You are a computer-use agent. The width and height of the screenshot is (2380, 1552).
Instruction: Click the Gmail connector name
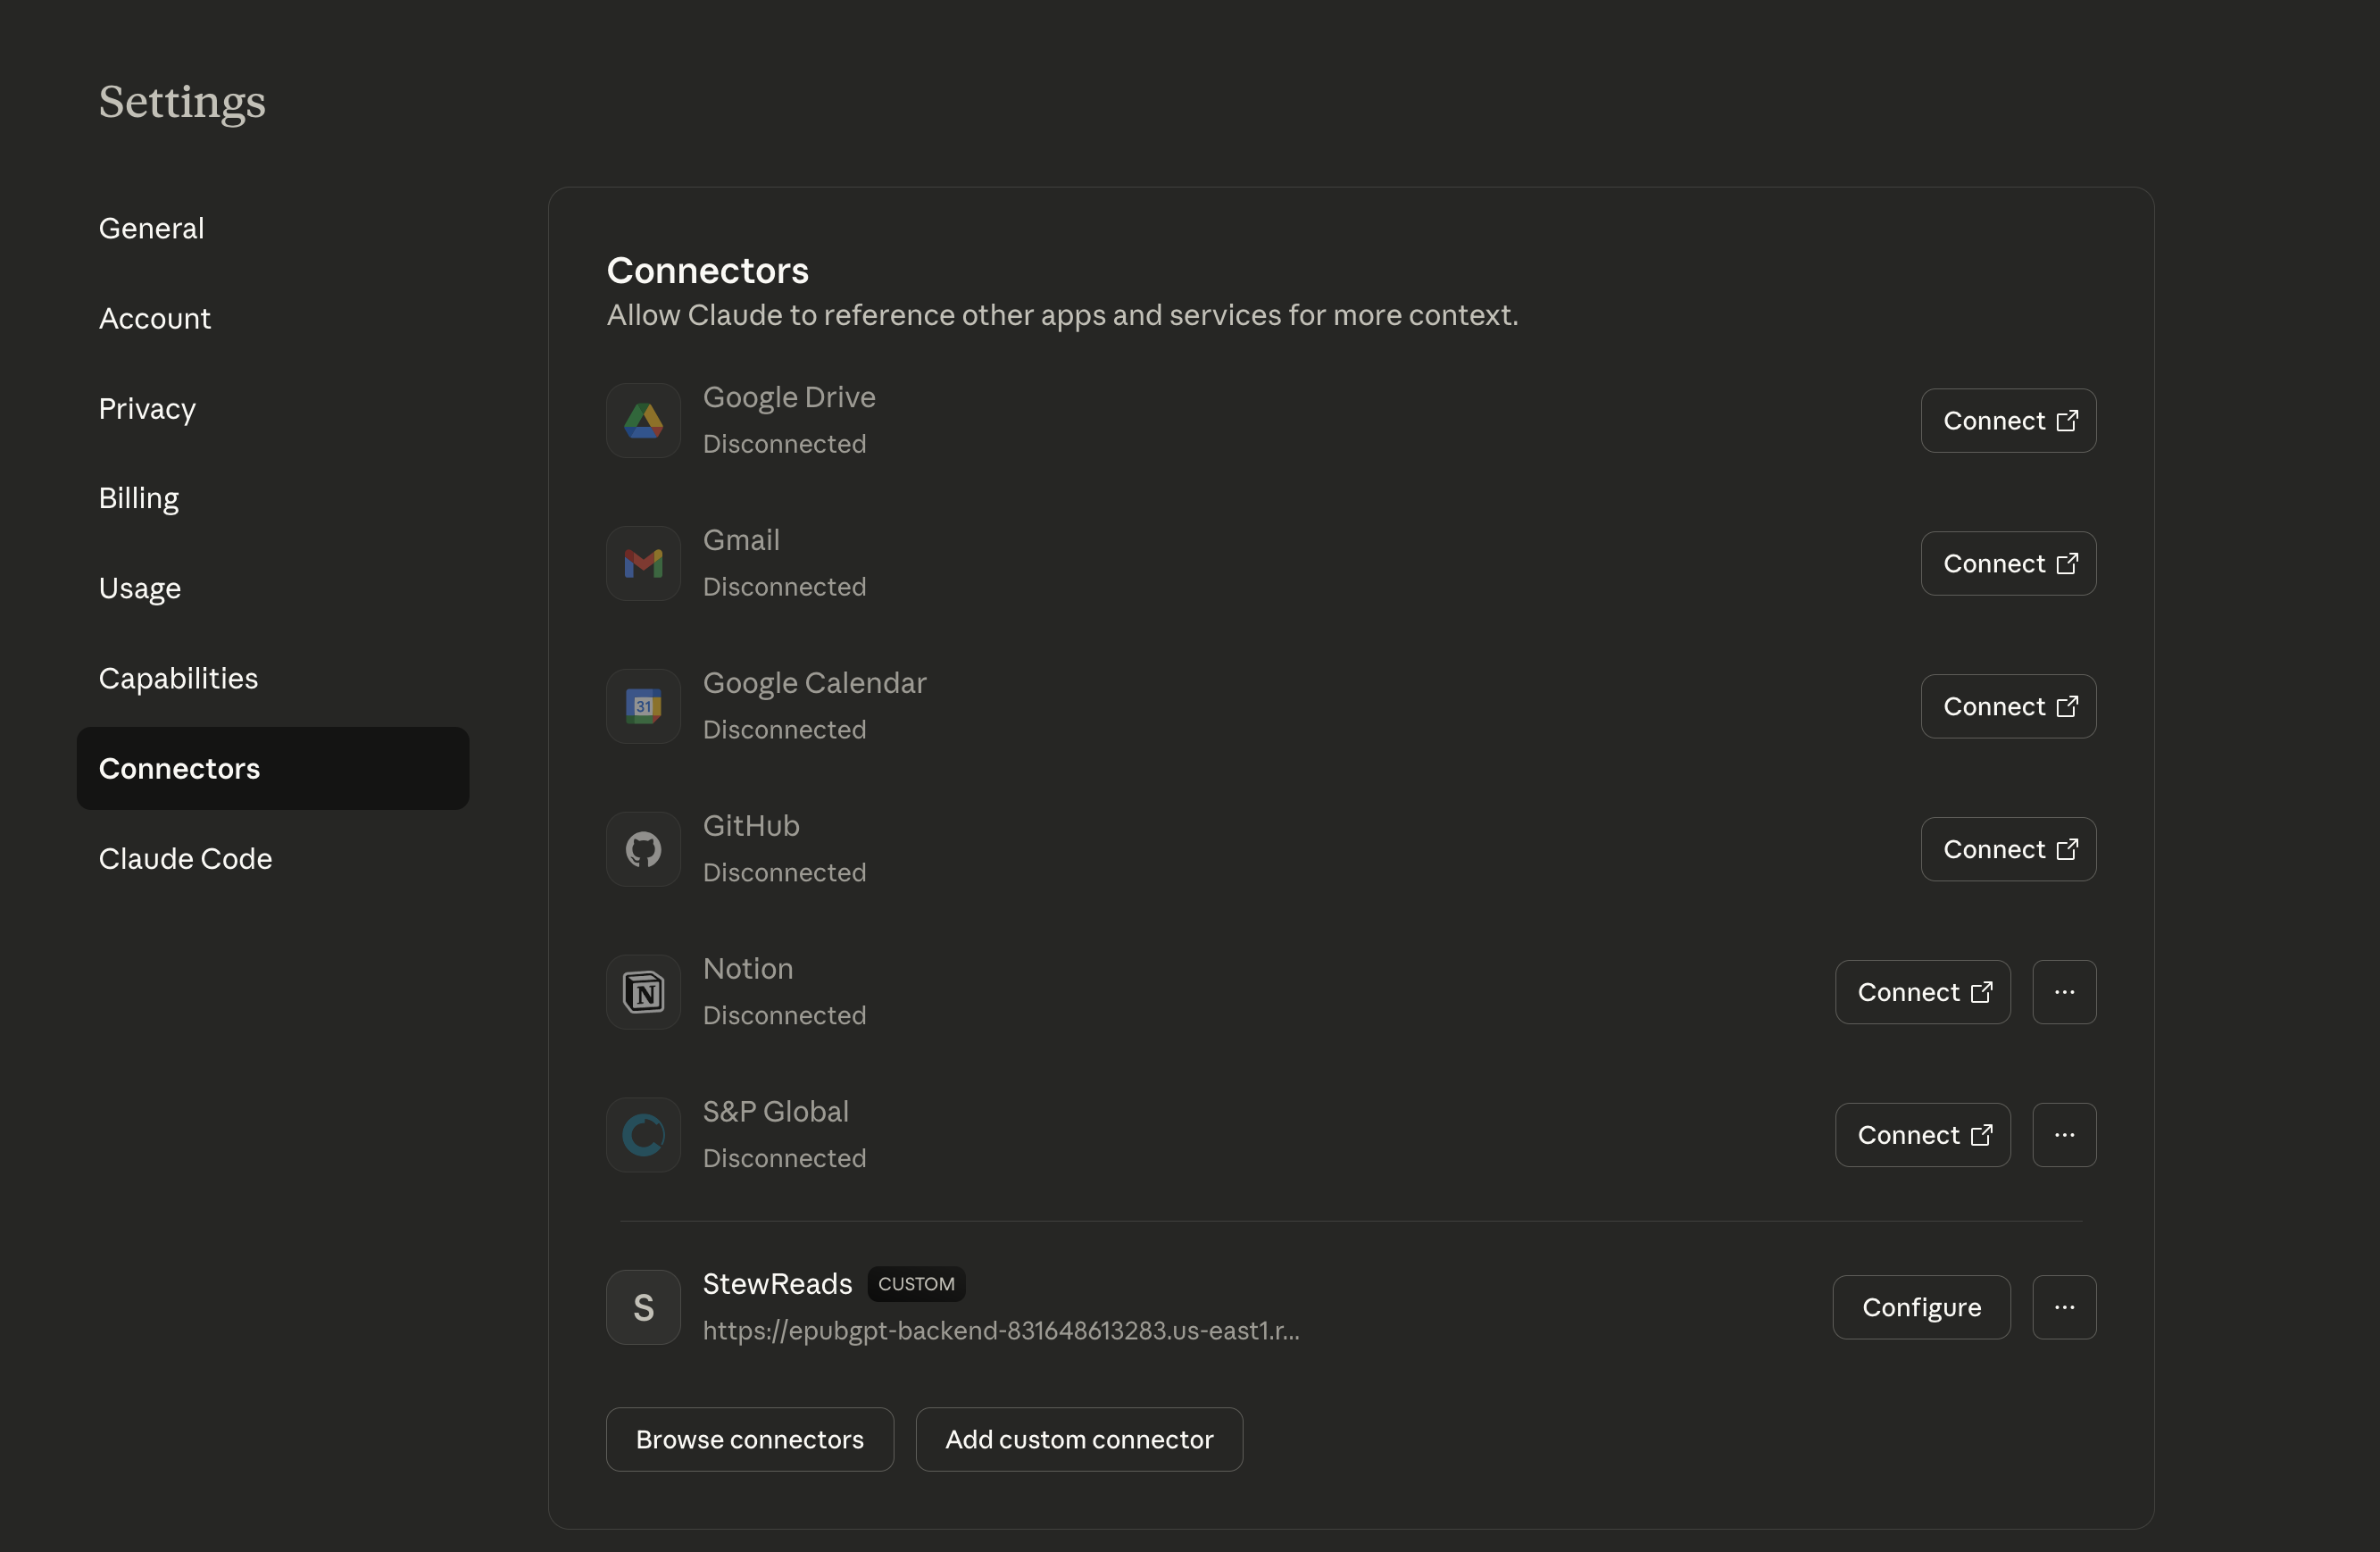741,541
